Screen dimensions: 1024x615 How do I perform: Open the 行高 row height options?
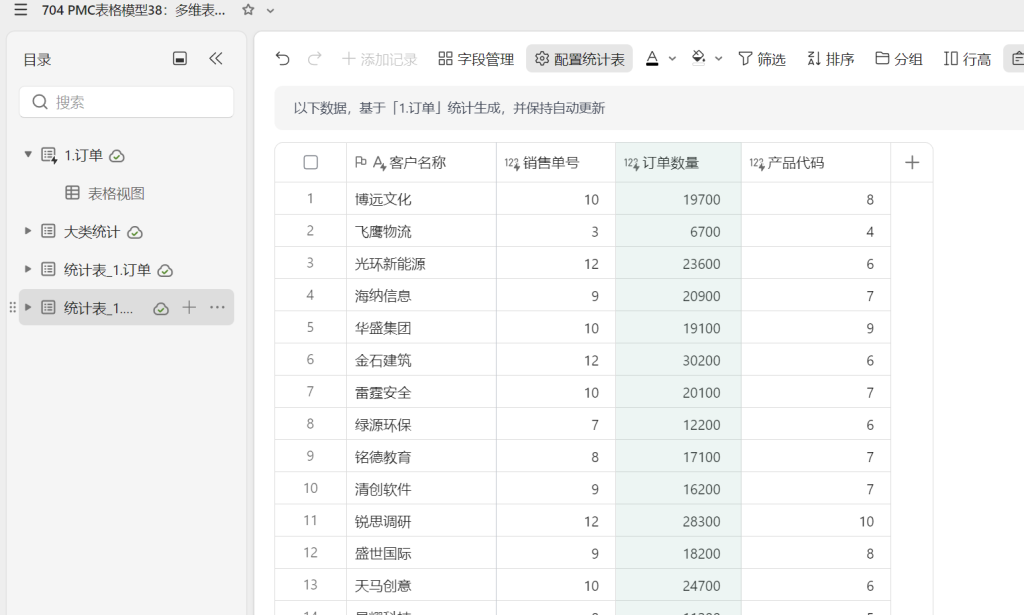click(x=967, y=59)
